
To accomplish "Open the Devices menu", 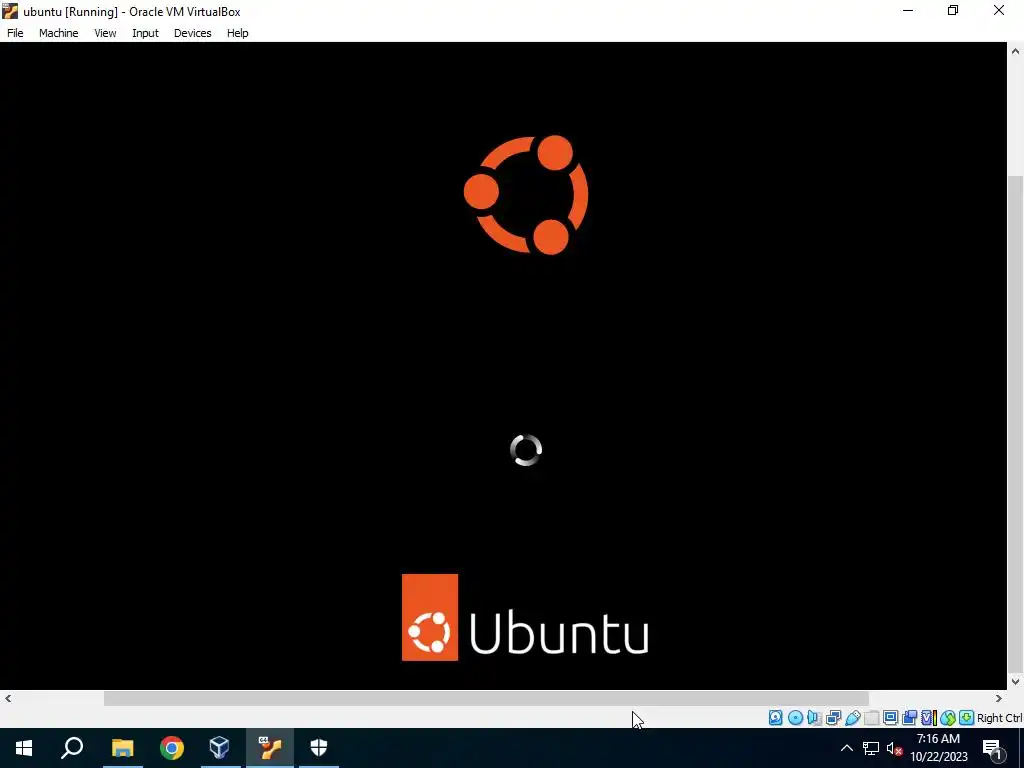I will coord(192,33).
